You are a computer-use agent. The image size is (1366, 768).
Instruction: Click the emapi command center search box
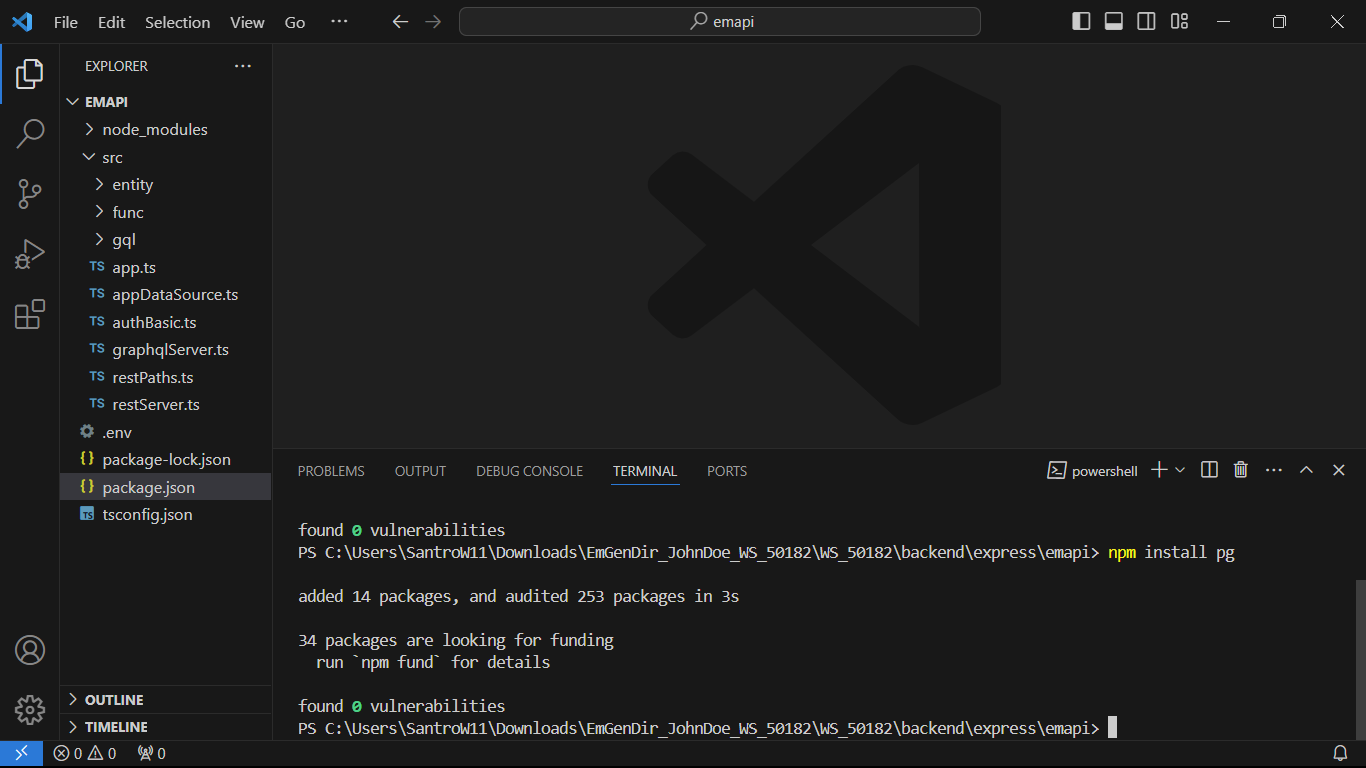[720, 22]
